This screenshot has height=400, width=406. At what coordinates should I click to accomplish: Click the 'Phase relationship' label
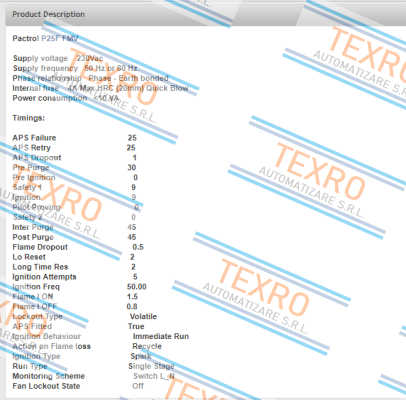tap(47, 78)
